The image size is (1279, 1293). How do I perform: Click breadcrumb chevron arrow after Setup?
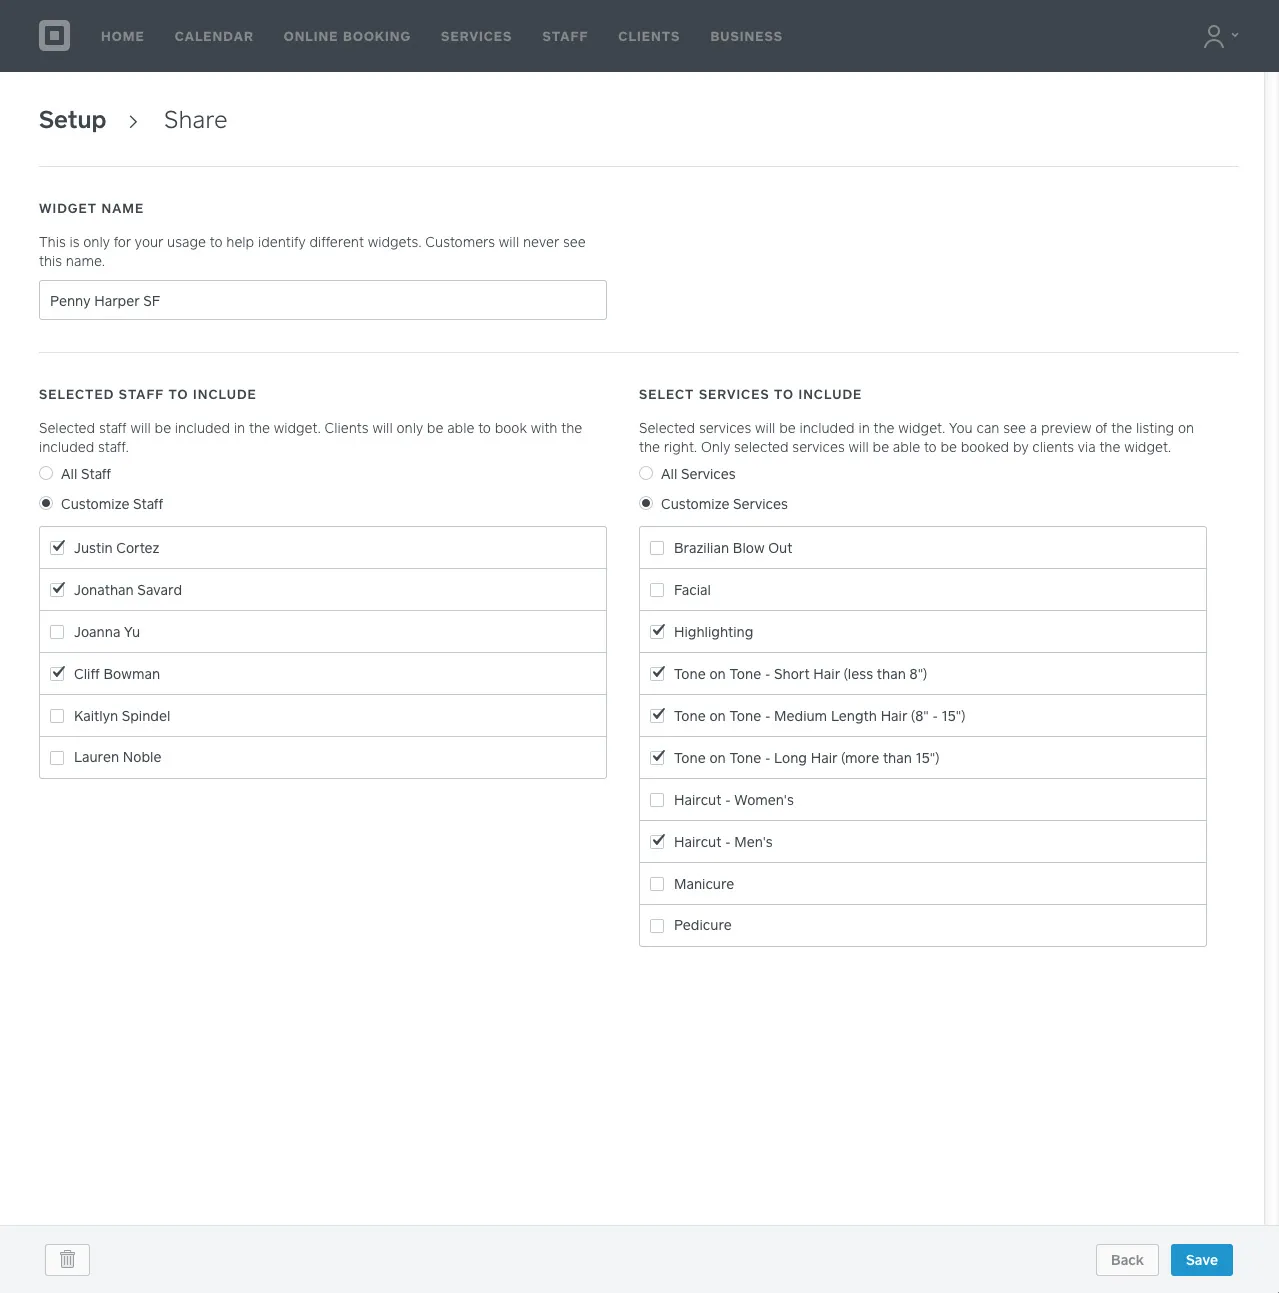tap(133, 121)
